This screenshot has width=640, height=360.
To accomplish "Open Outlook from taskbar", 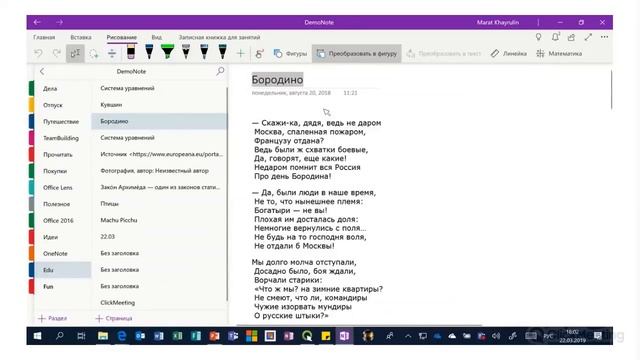I will pos(140,336).
